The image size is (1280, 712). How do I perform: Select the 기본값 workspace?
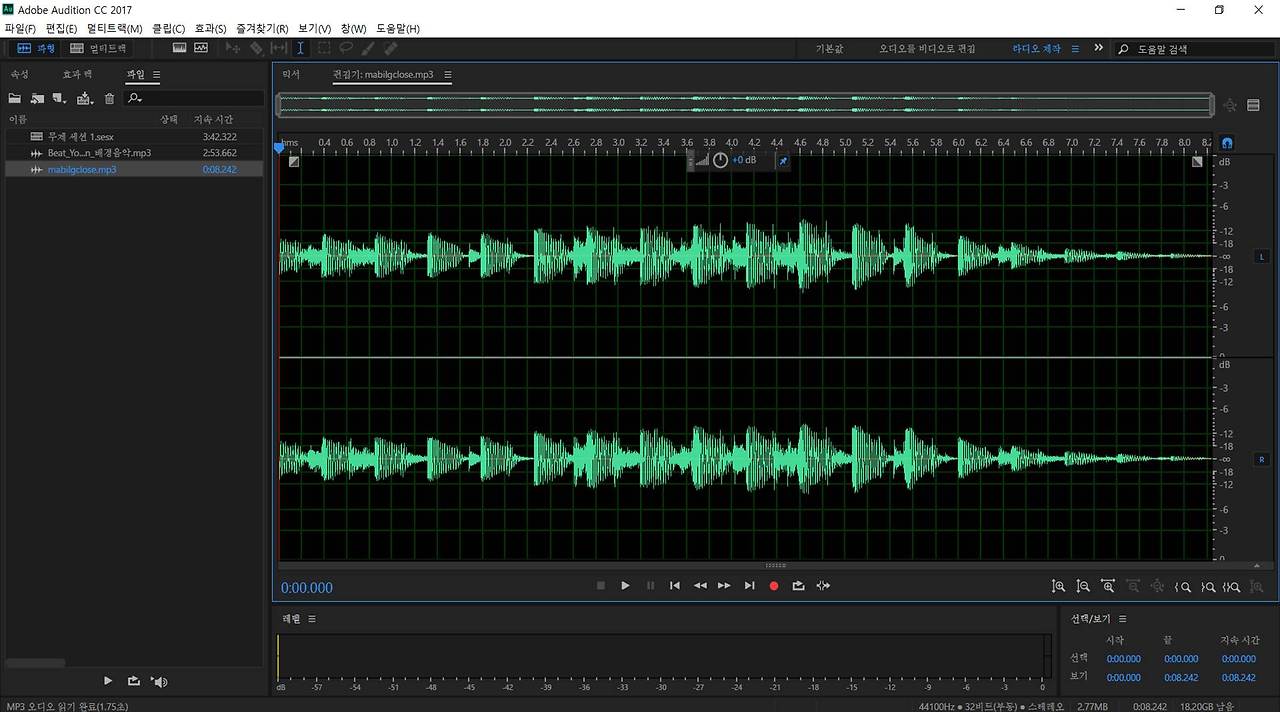[x=830, y=48]
